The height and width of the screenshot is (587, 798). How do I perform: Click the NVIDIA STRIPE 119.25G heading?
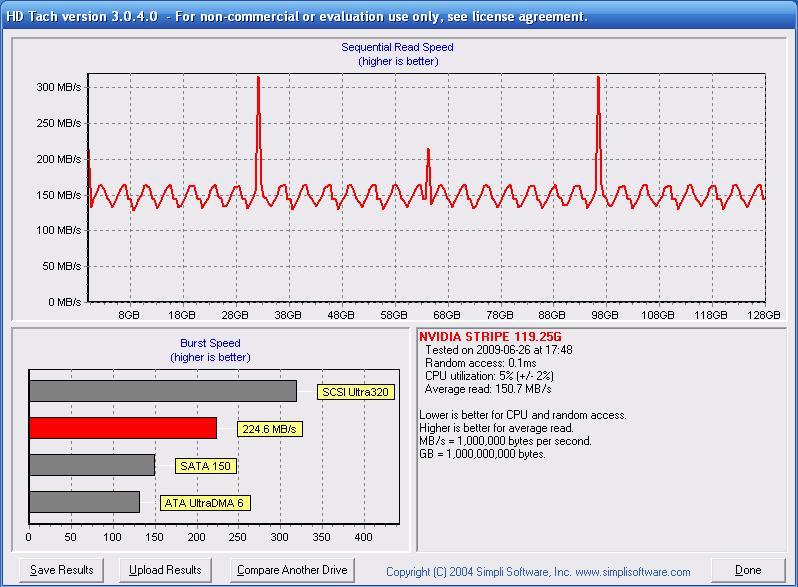pyautogui.click(x=490, y=337)
